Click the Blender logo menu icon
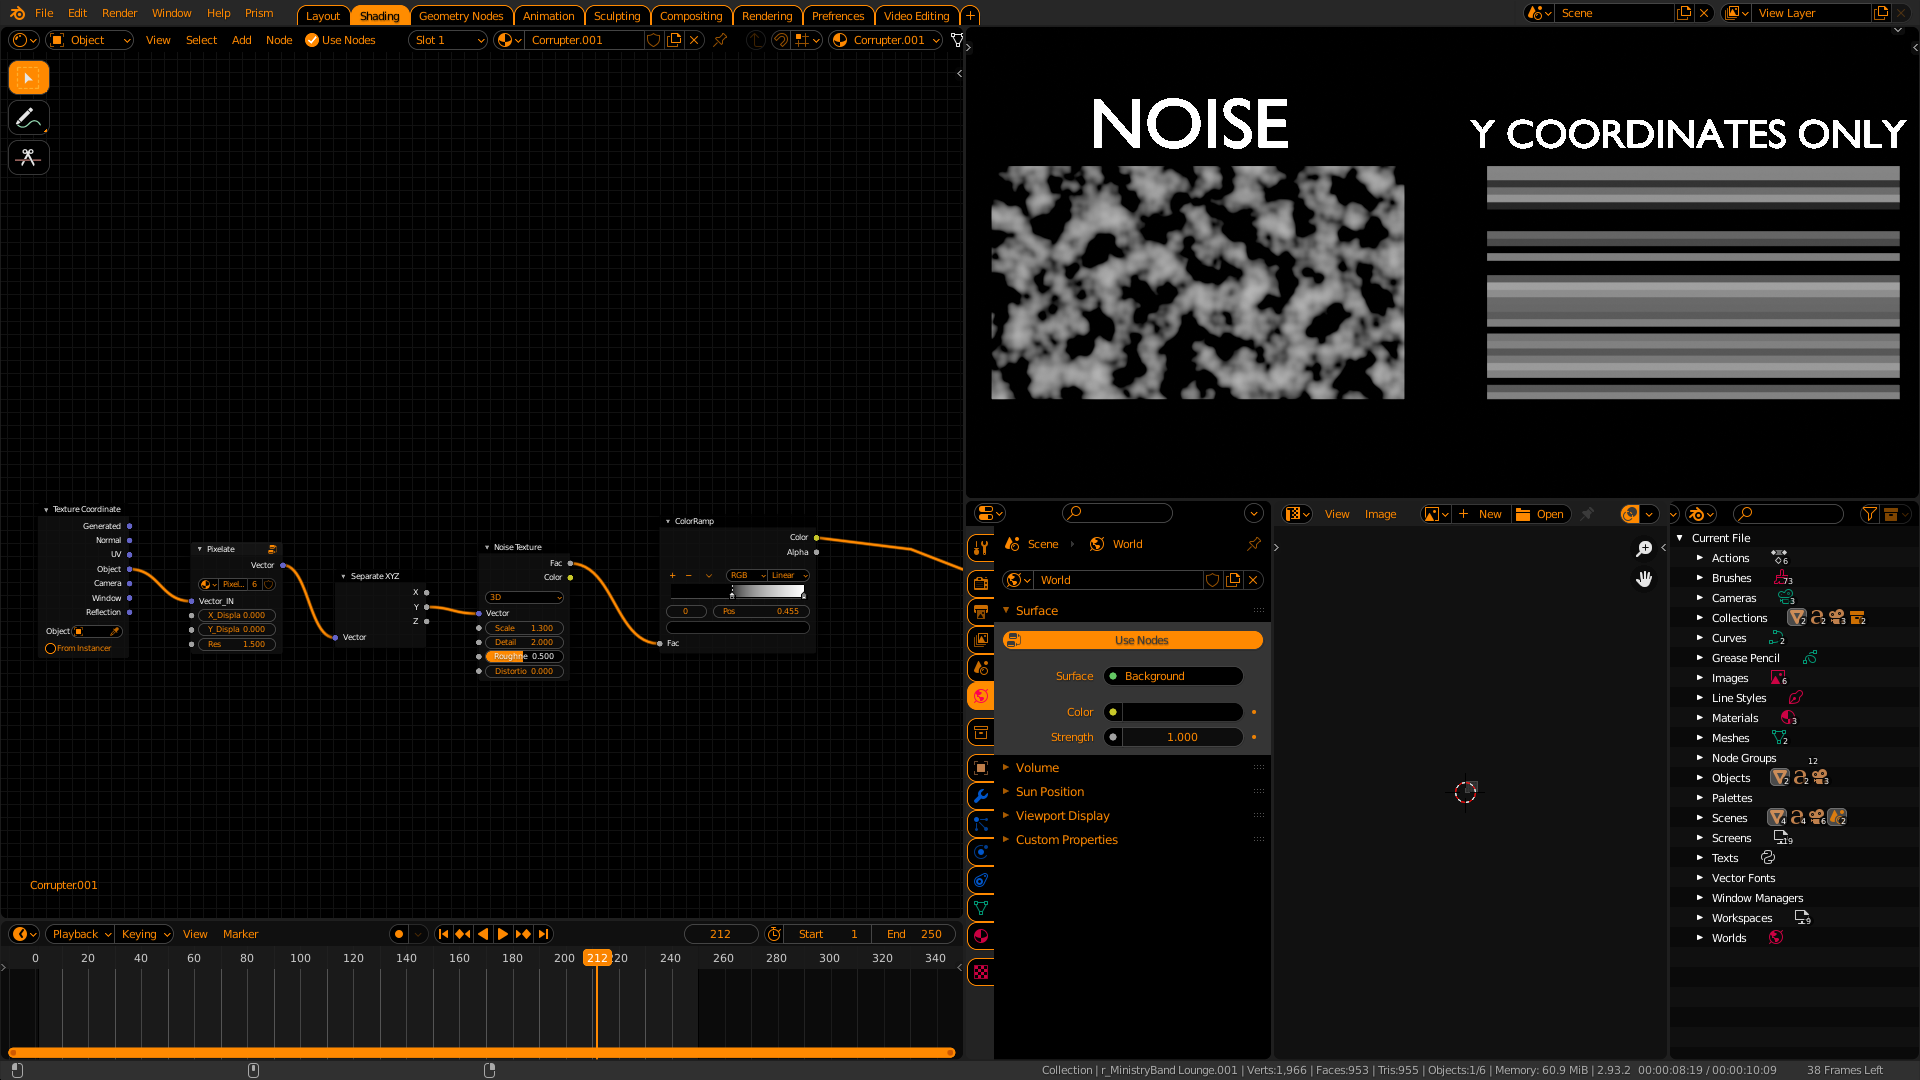 point(17,13)
